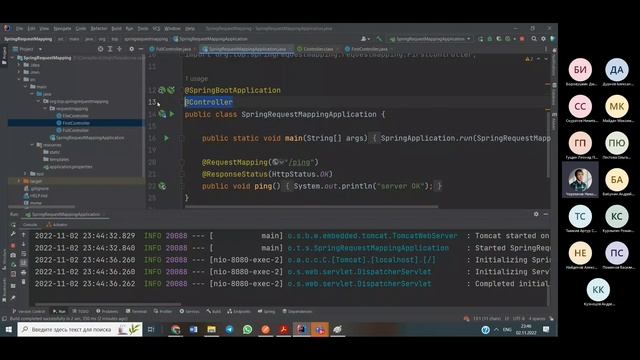The image size is (640, 360).
Task: Switch to SpringRequestMappingApplication.java editor tab
Action: [246, 49]
